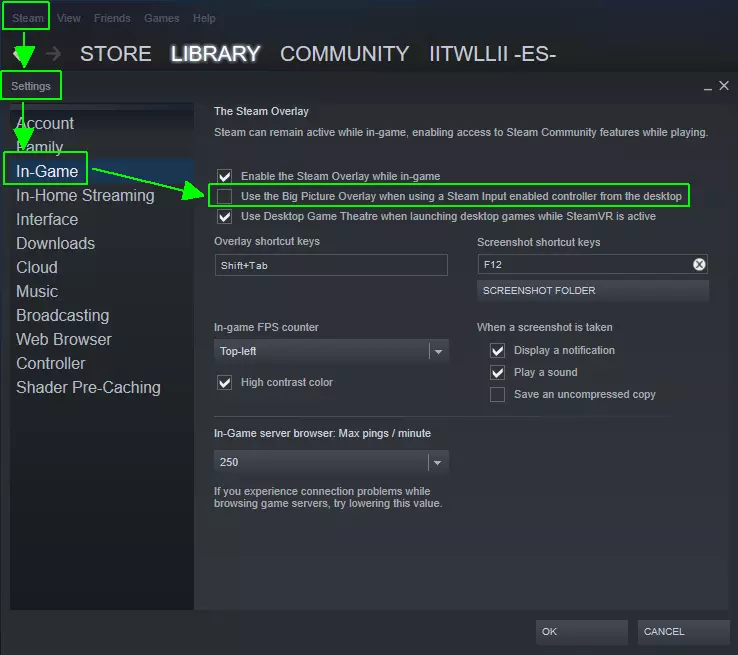This screenshot has height=655, width=738.
Task: Open the Games menu
Action: point(161,18)
